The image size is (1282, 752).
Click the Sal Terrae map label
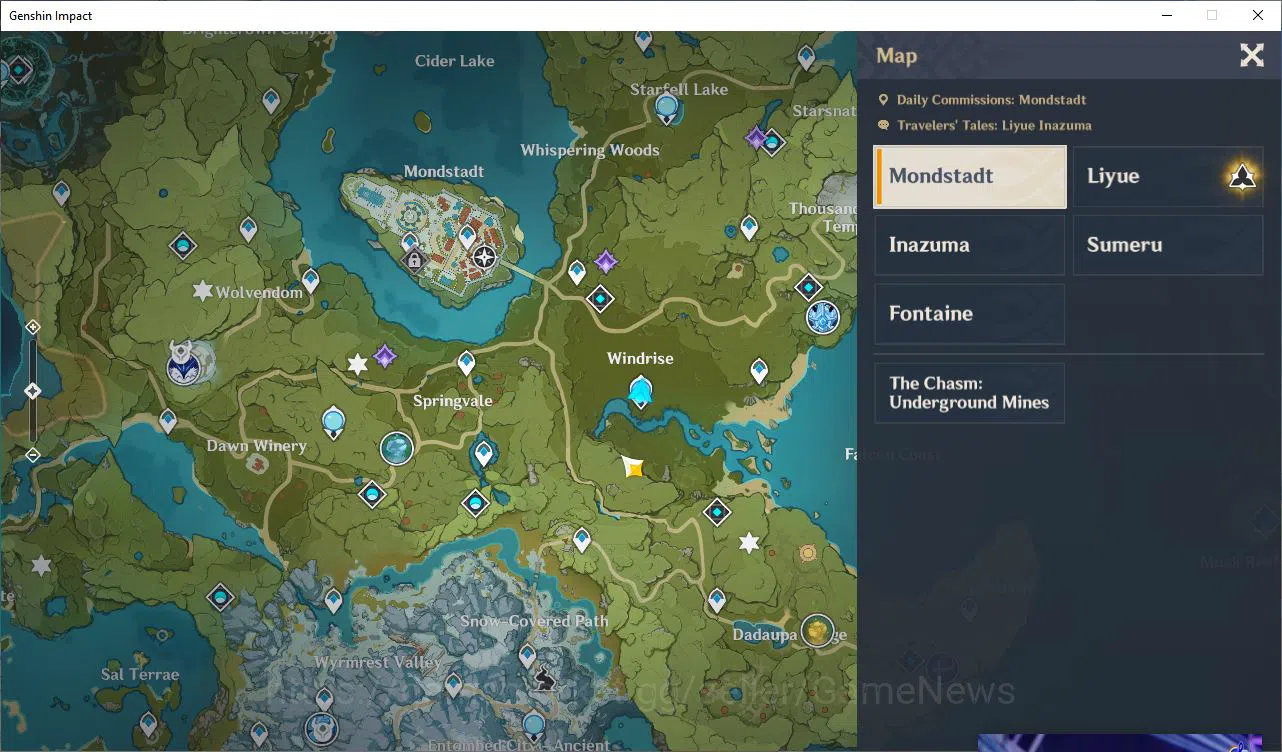coord(140,675)
